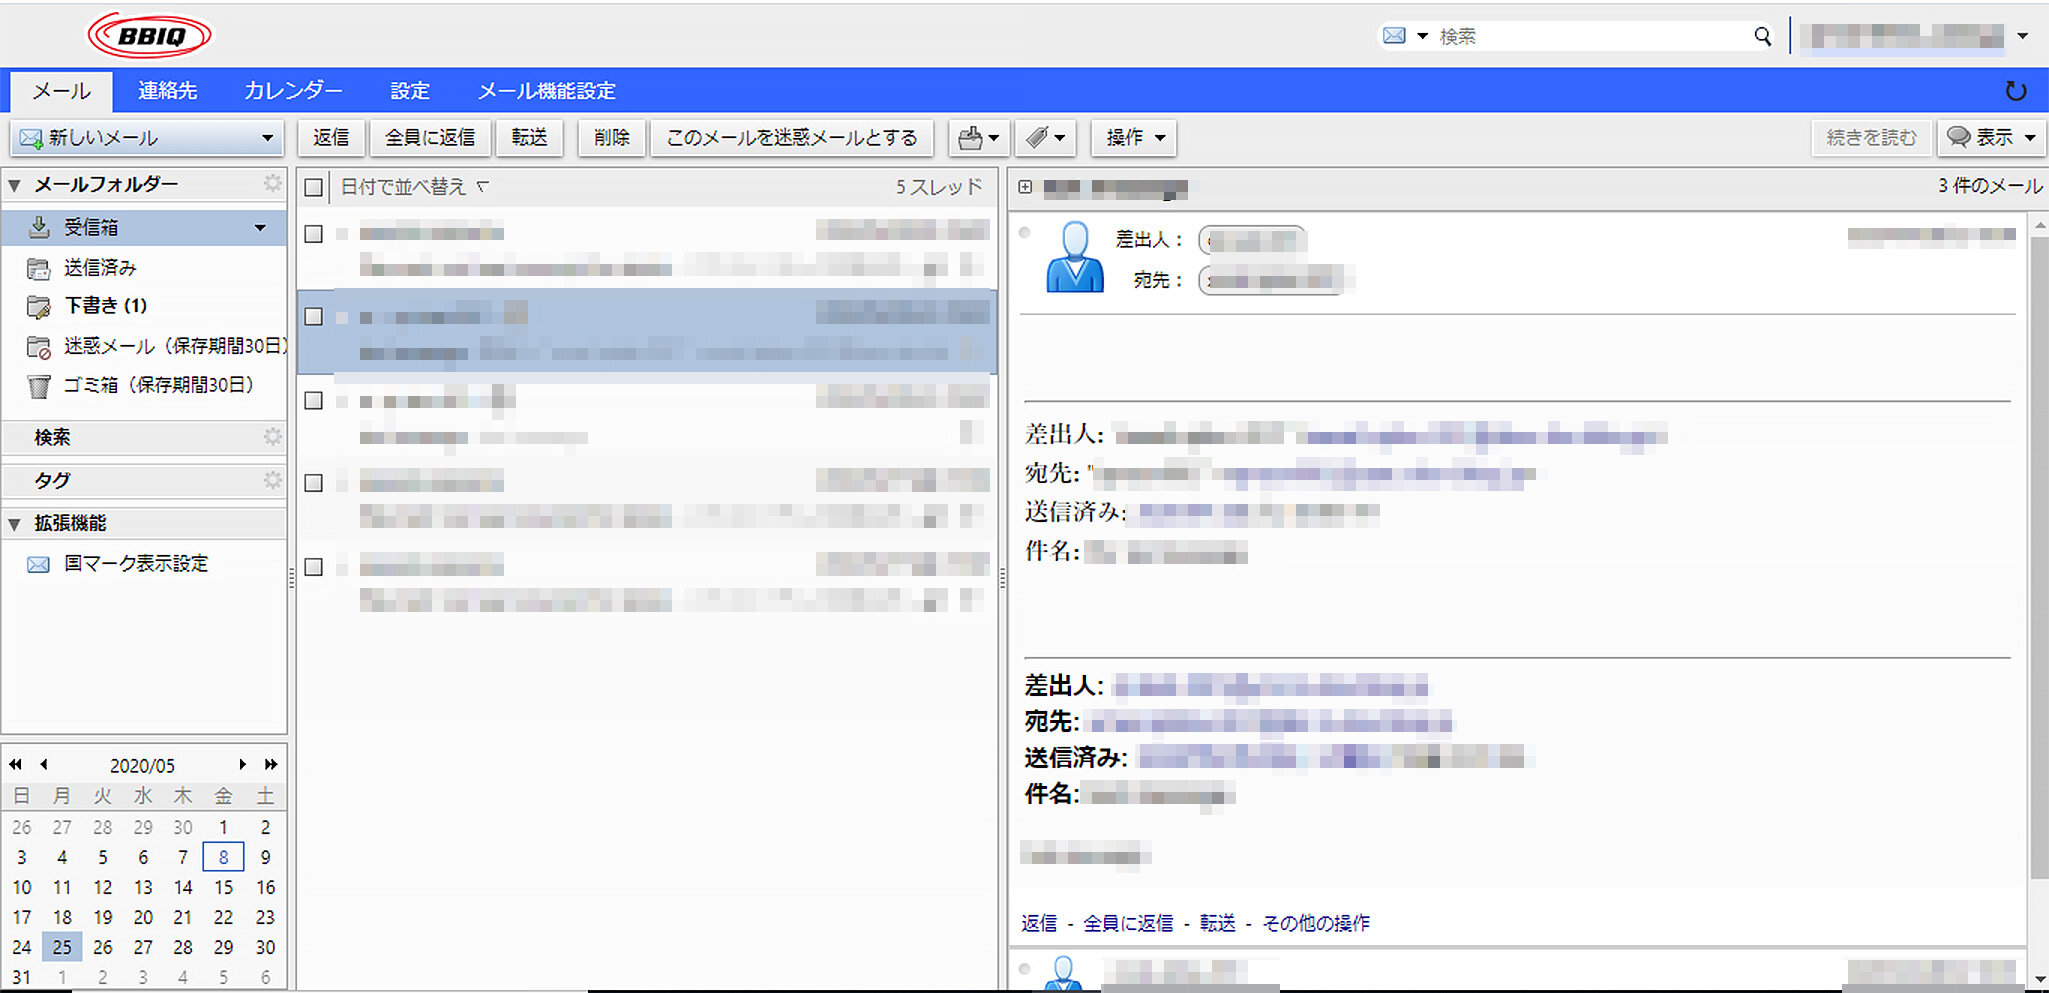
Task: Collapse the 拡張機能 section
Action: [15, 524]
